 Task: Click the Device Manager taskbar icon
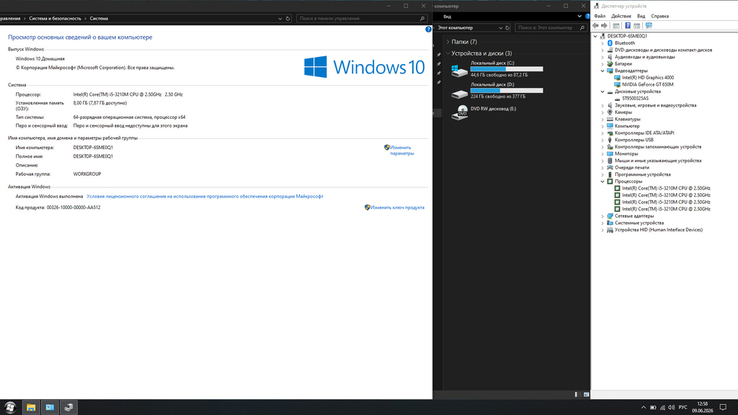(x=69, y=407)
